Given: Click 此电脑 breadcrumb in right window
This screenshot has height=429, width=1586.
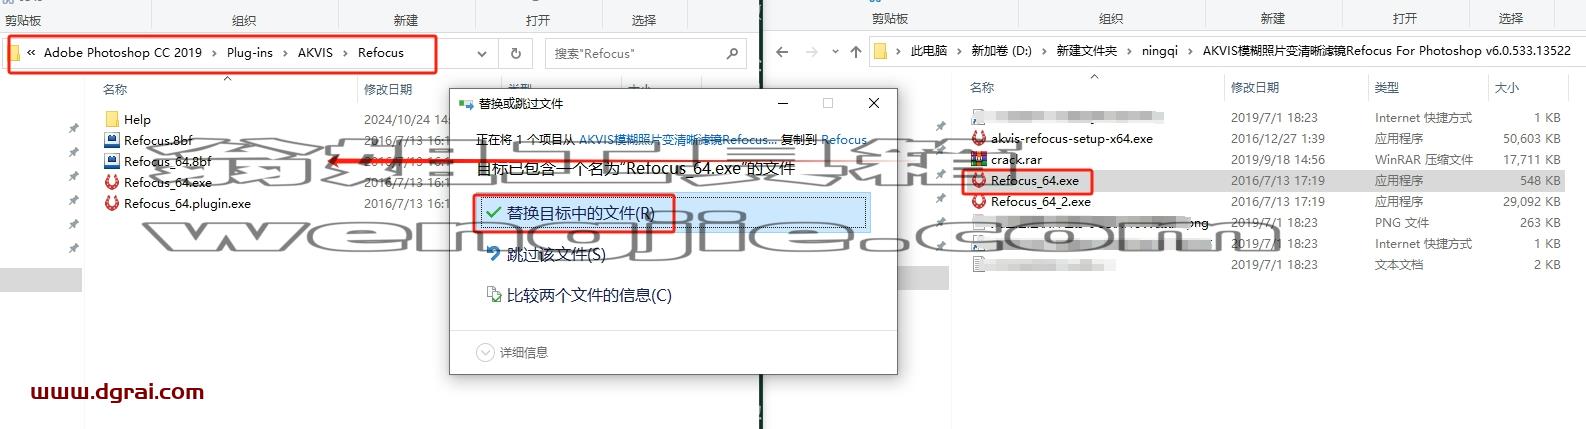Looking at the screenshot, I should click(x=928, y=50).
